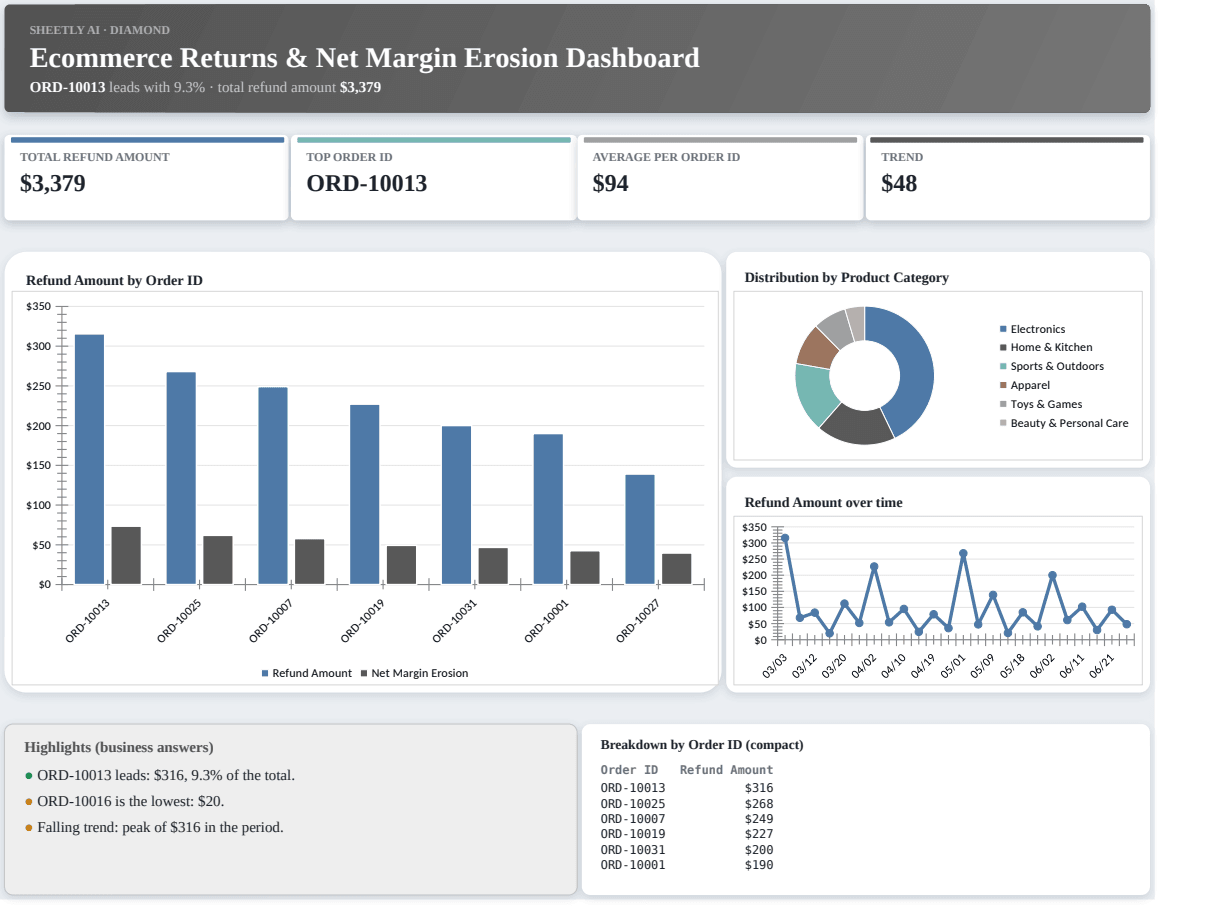Viewport: 1227px width, 922px height.
Task: Click the 05/01 date label on line chart
Action: (952, 666)
